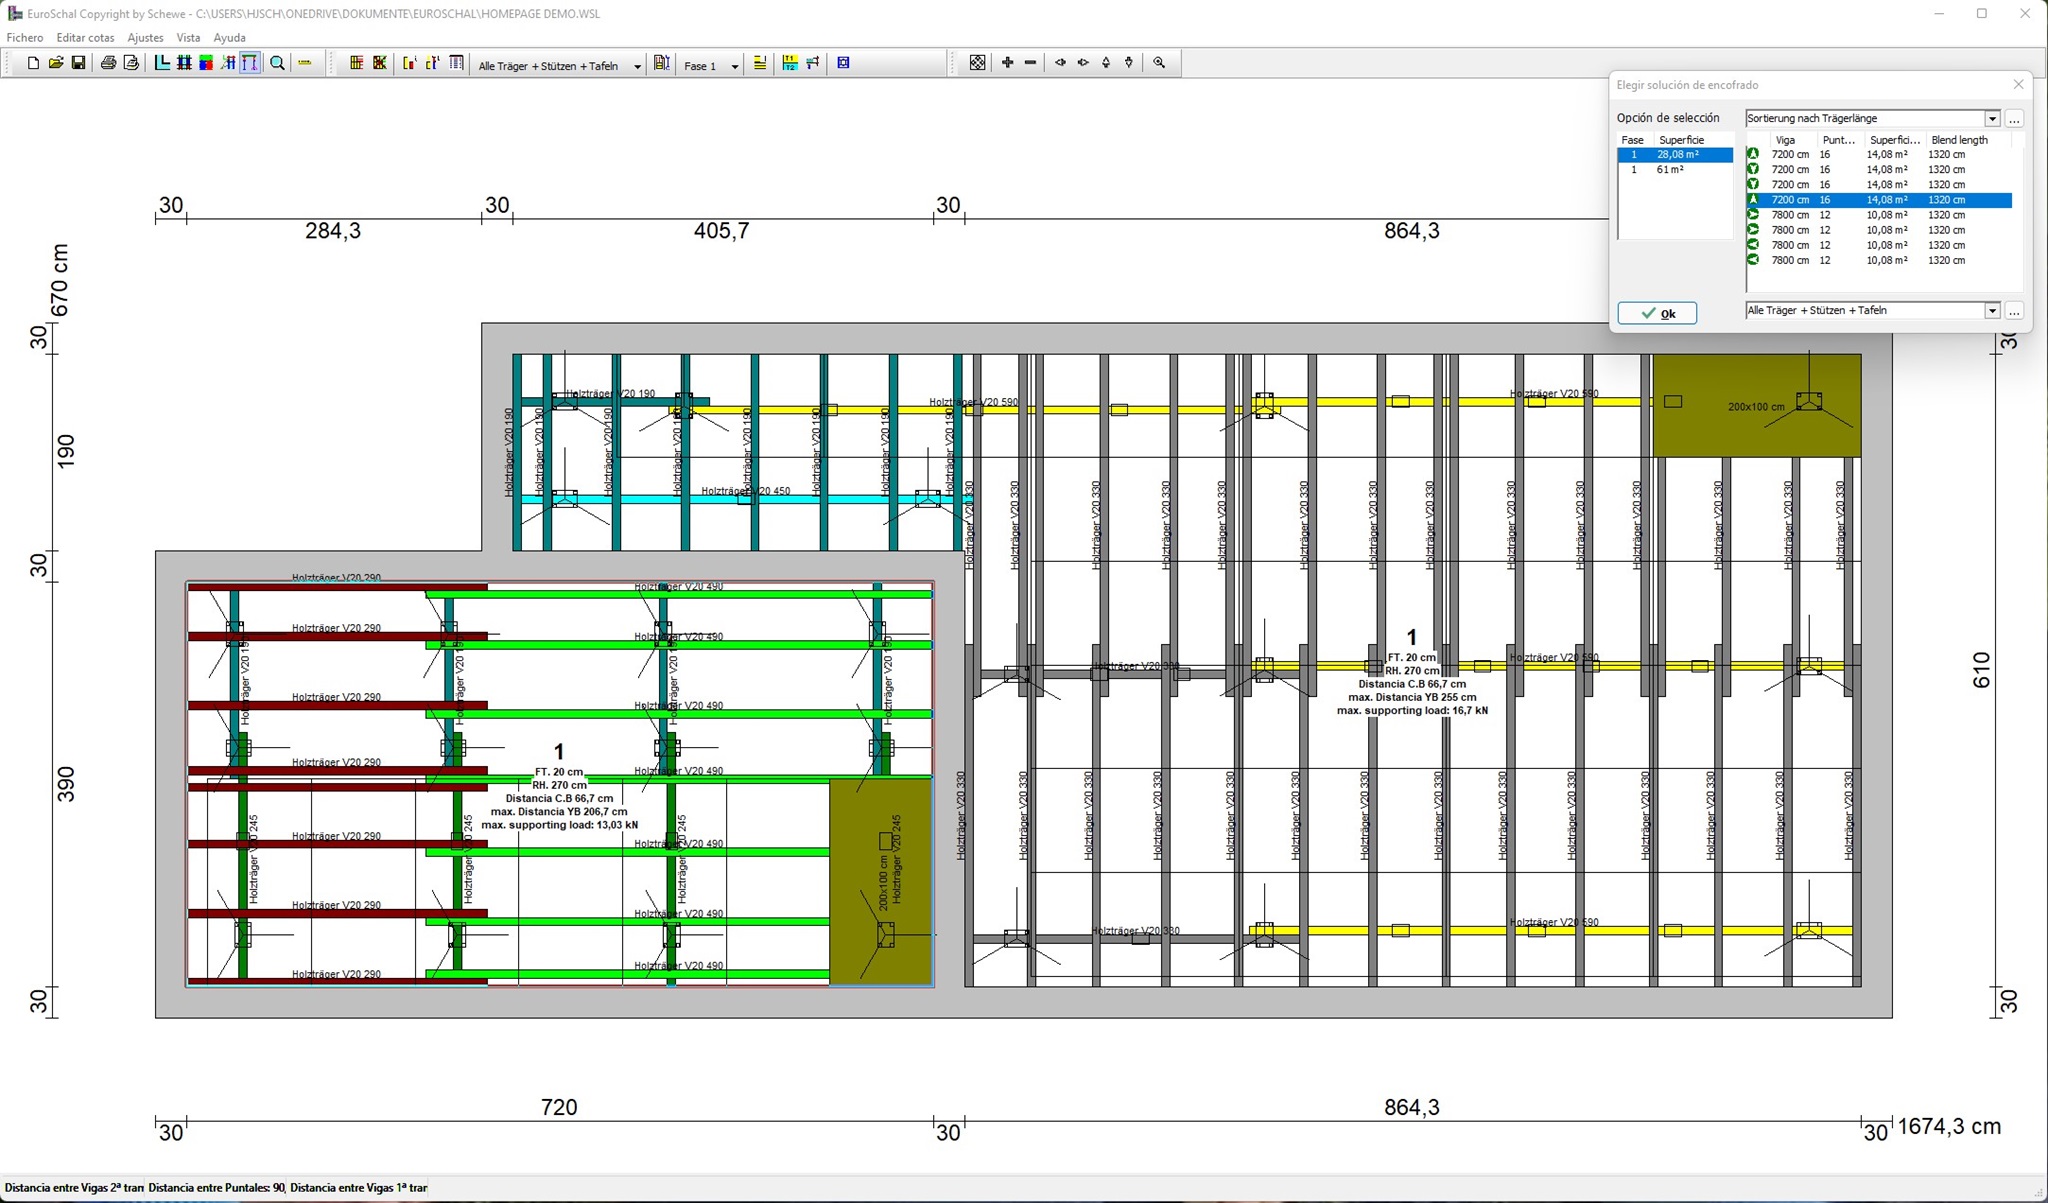The width and height of the screenshot is (2048, 1203).
Task: Click the Ok button in dialog
Action: click(x=1657, y=313)
